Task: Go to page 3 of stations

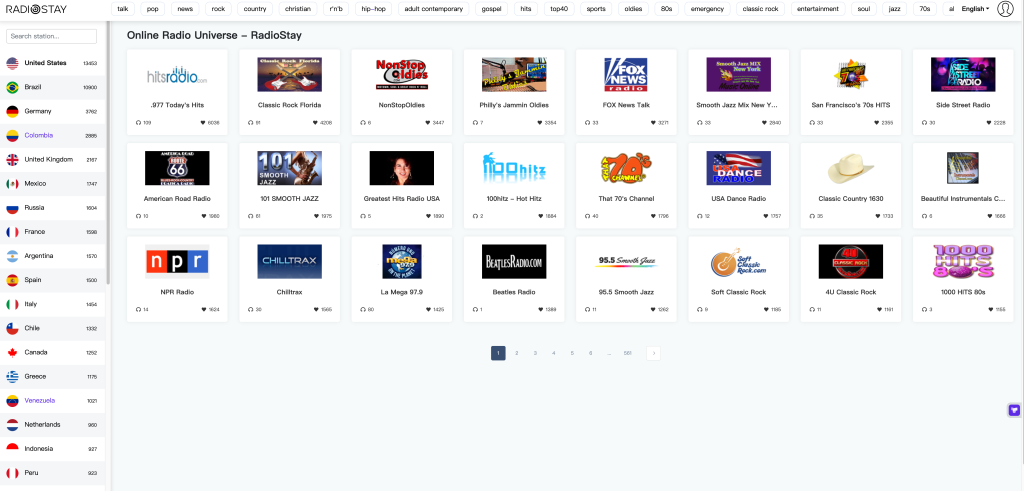Action: coord(535,353)
